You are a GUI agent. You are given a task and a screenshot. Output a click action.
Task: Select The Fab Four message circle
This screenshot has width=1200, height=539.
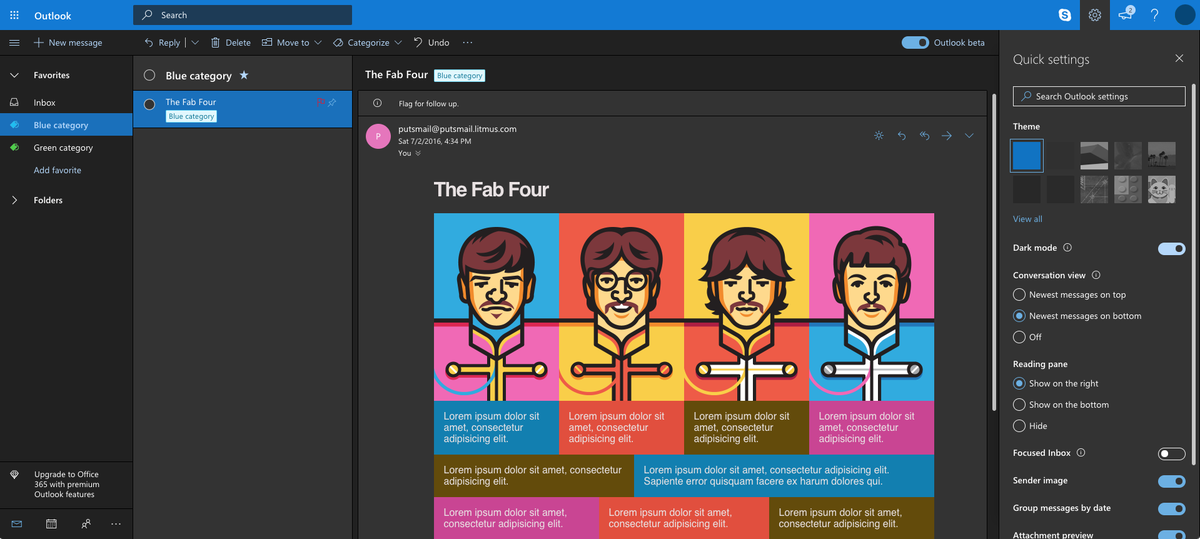coord(150,104)
